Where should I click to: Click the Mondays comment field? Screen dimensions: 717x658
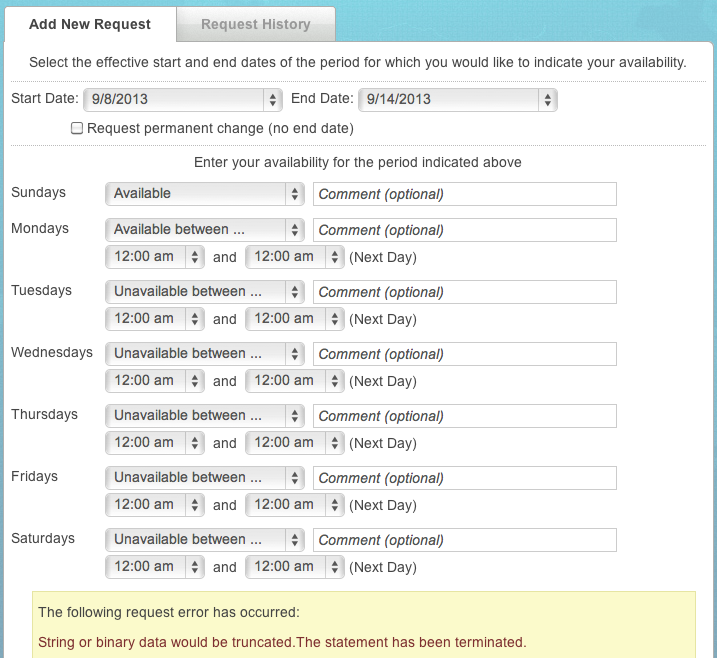click(x=465, y=230)
